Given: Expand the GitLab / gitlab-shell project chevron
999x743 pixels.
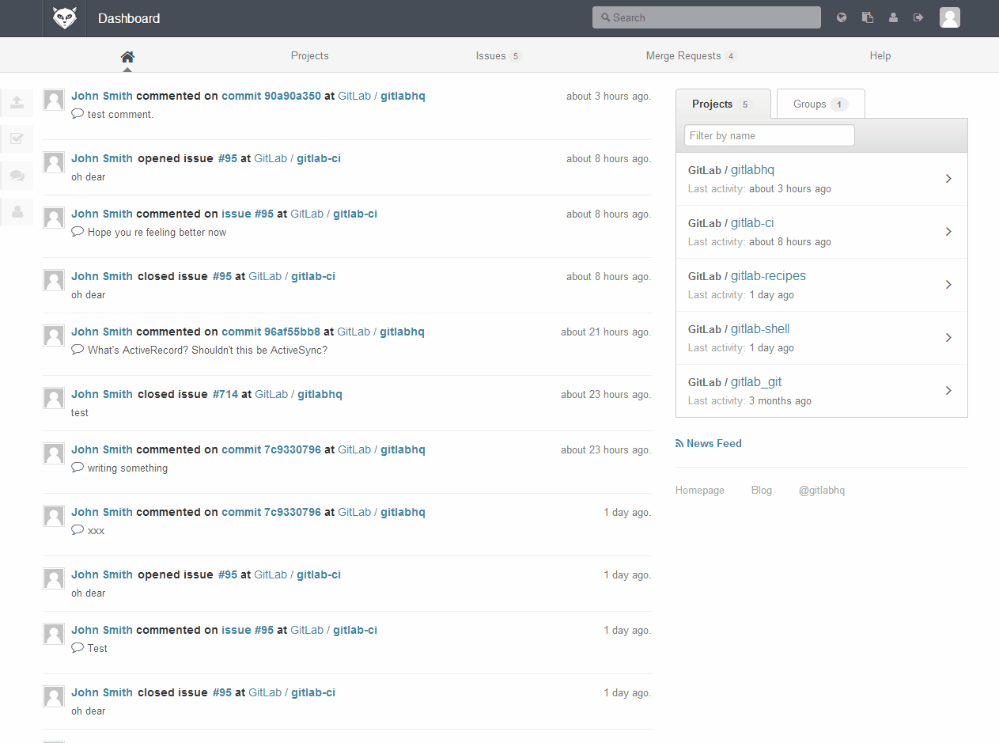Looking at the screenshot, I should pos(948,337).
